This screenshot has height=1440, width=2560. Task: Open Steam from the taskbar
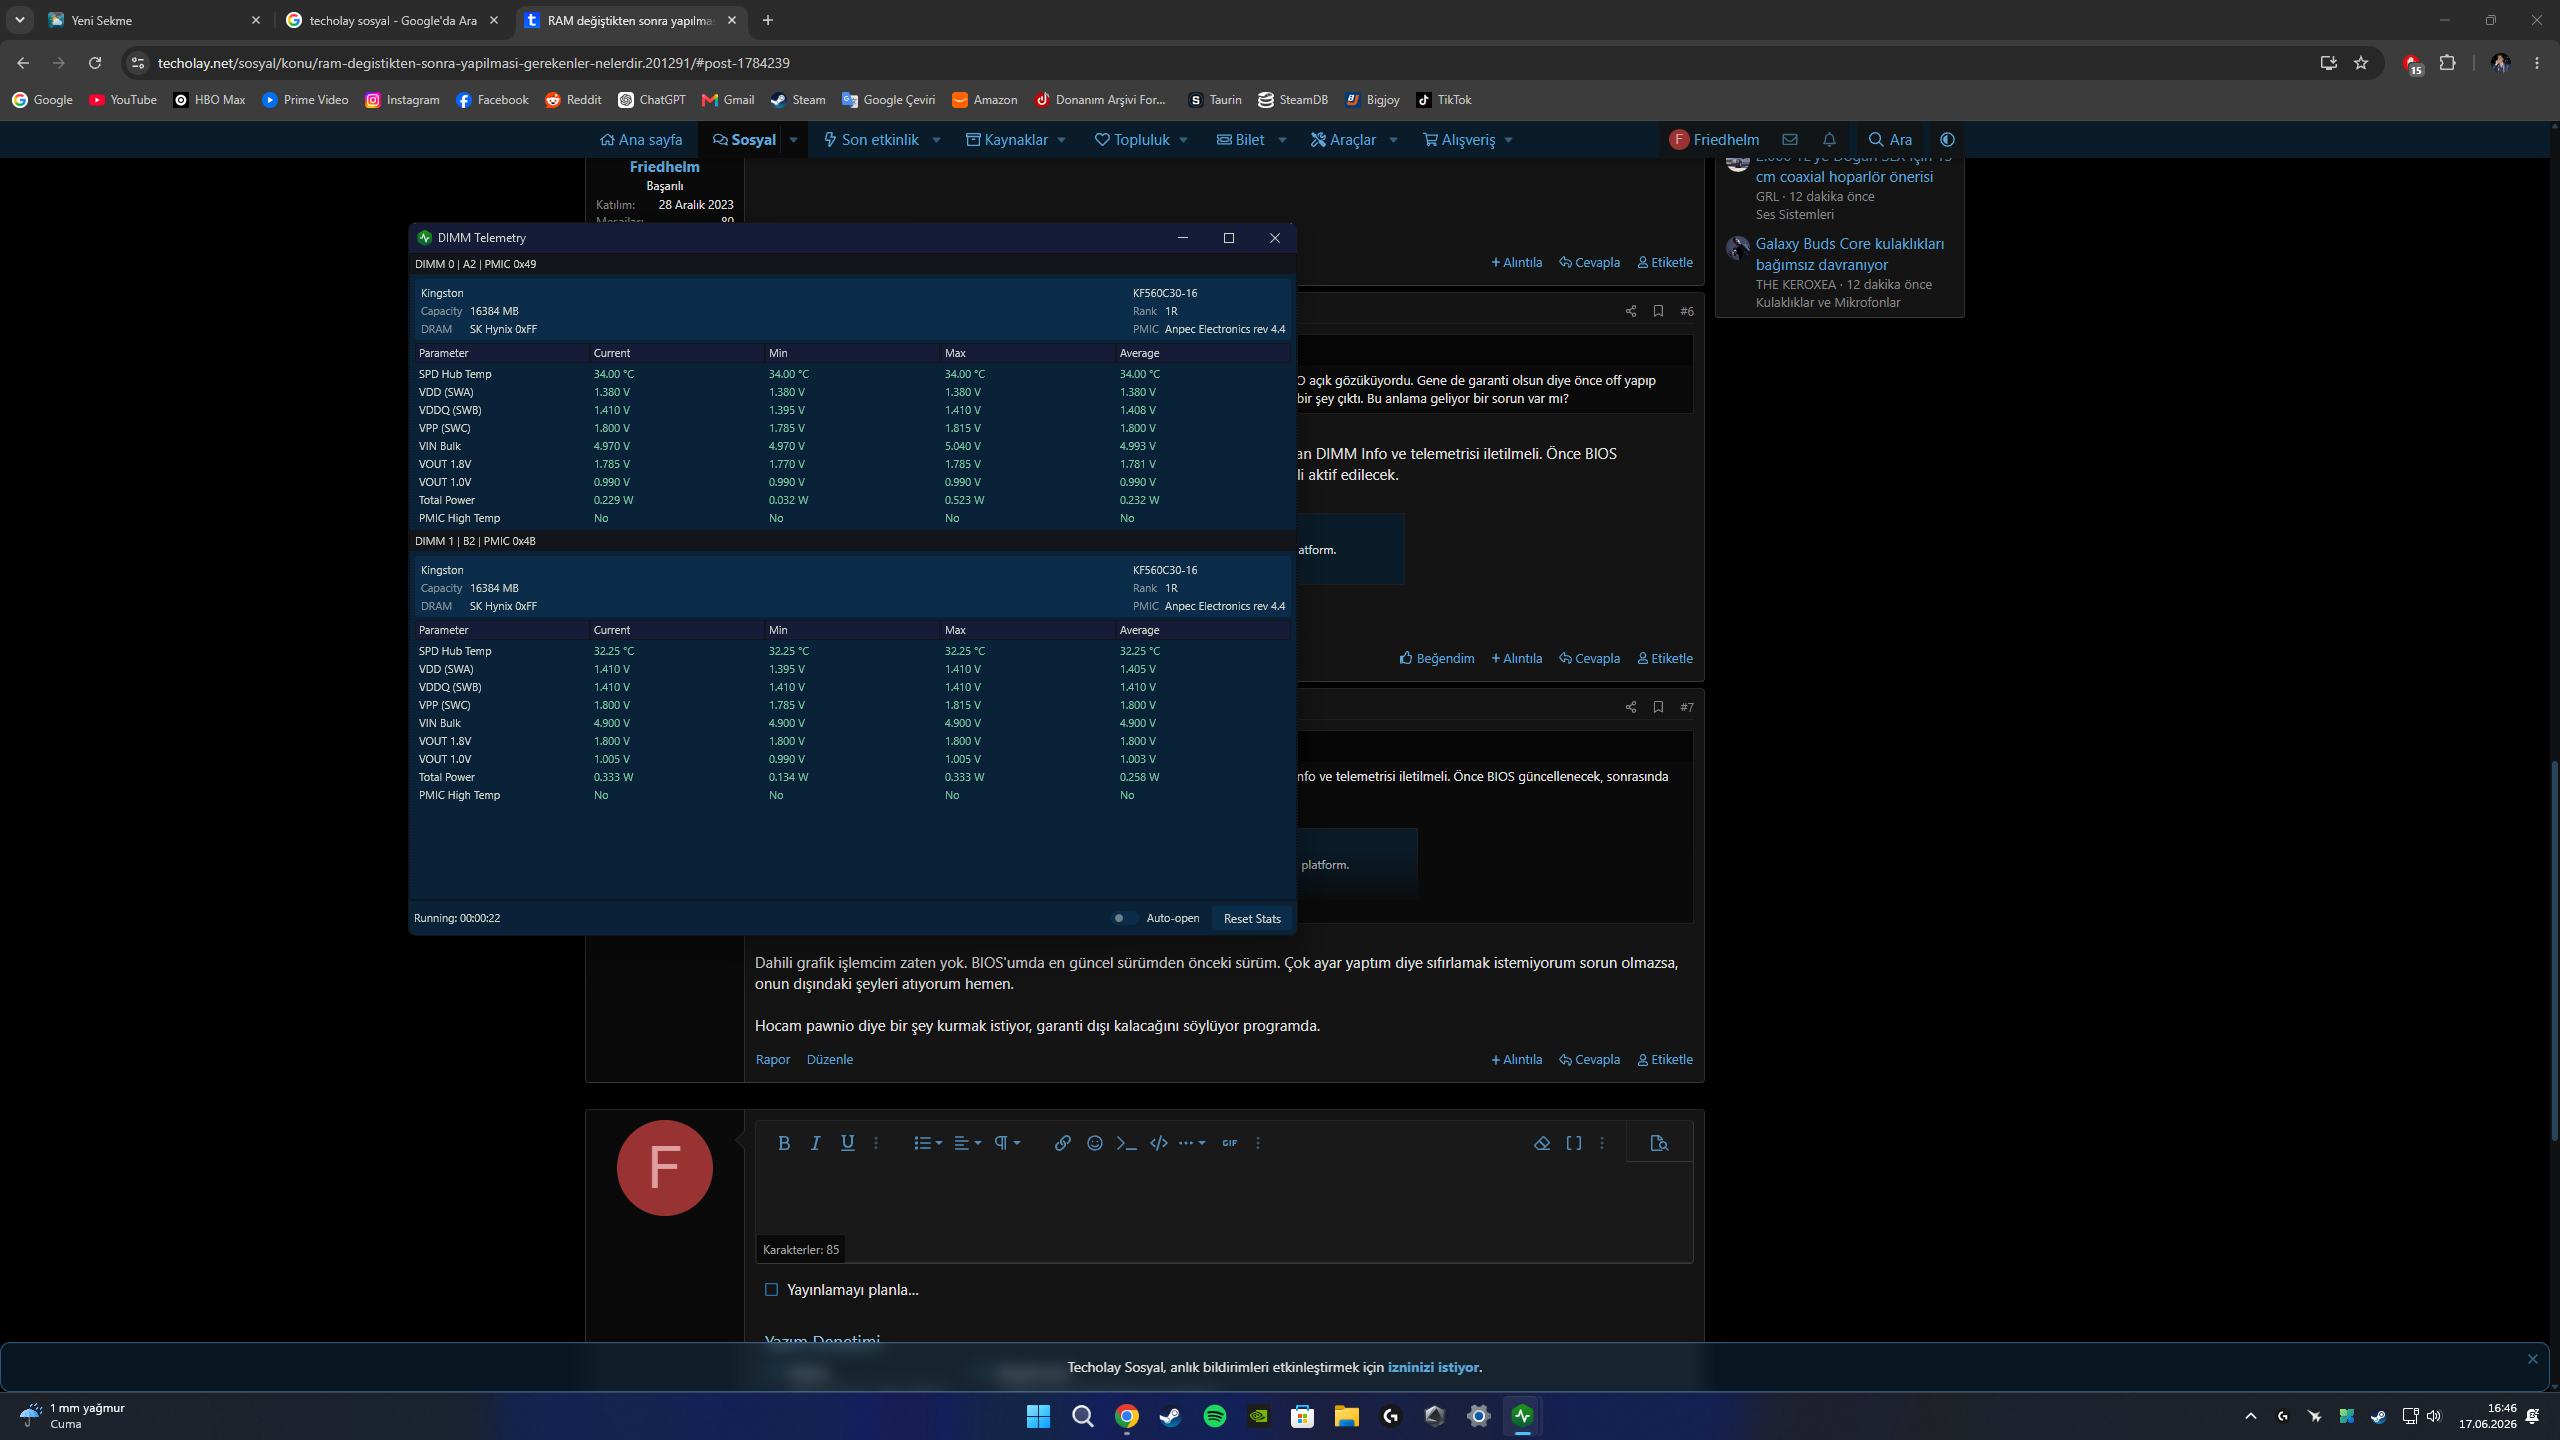coord(1171,1416)
